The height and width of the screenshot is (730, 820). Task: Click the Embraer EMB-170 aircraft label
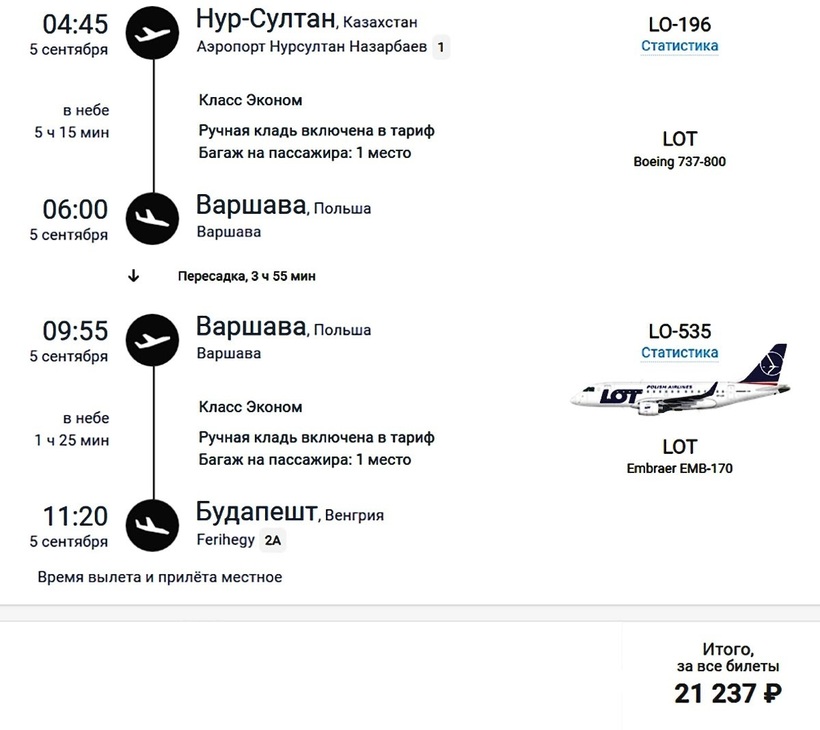[x=680, y=468]
